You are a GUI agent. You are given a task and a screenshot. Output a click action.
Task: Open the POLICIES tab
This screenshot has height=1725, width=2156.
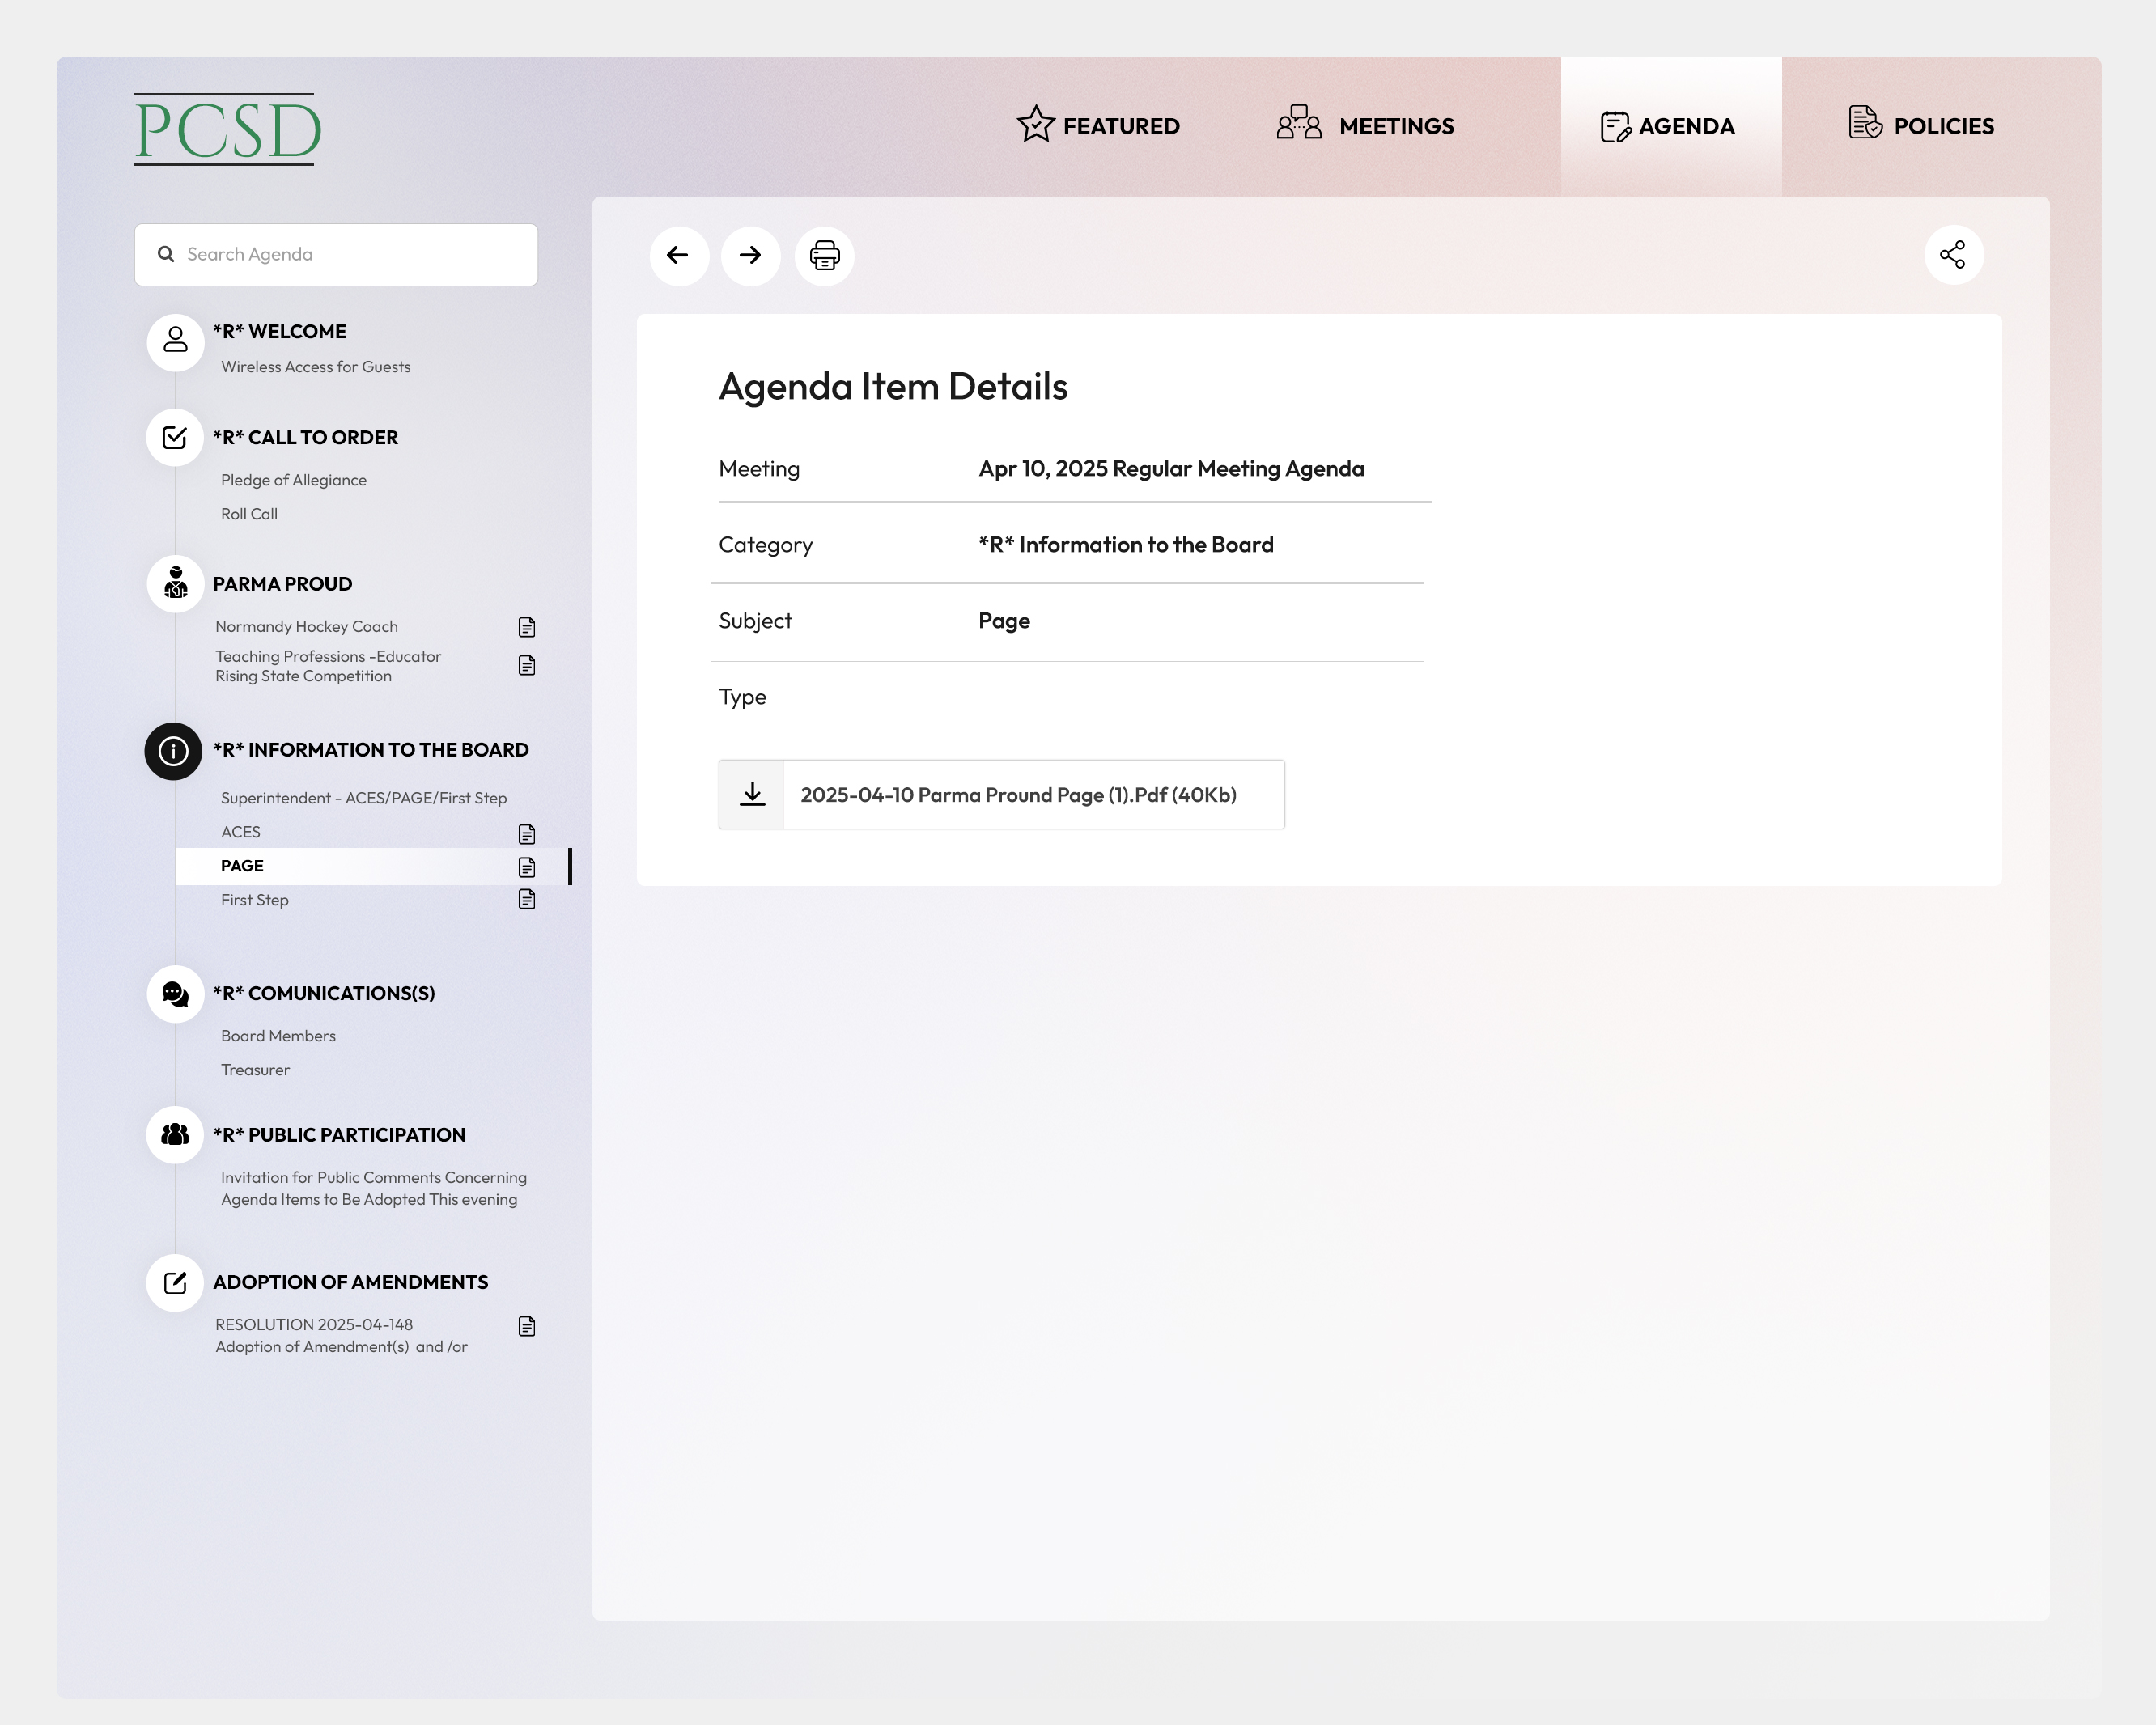pos(1921,126)
